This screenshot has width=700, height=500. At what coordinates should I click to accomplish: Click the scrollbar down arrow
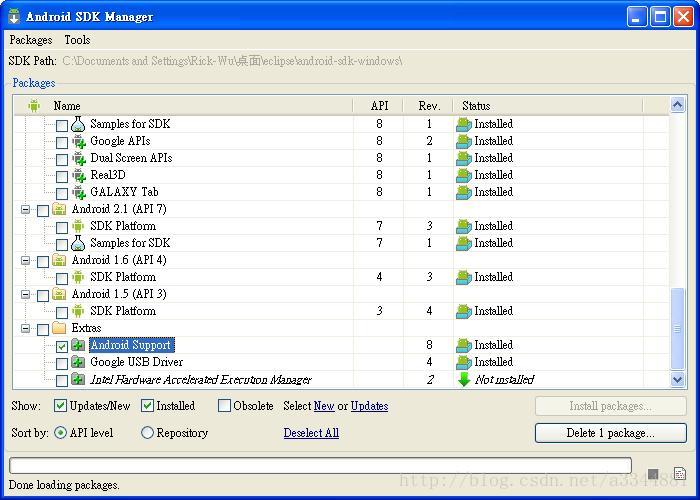[x=677, y=379]
